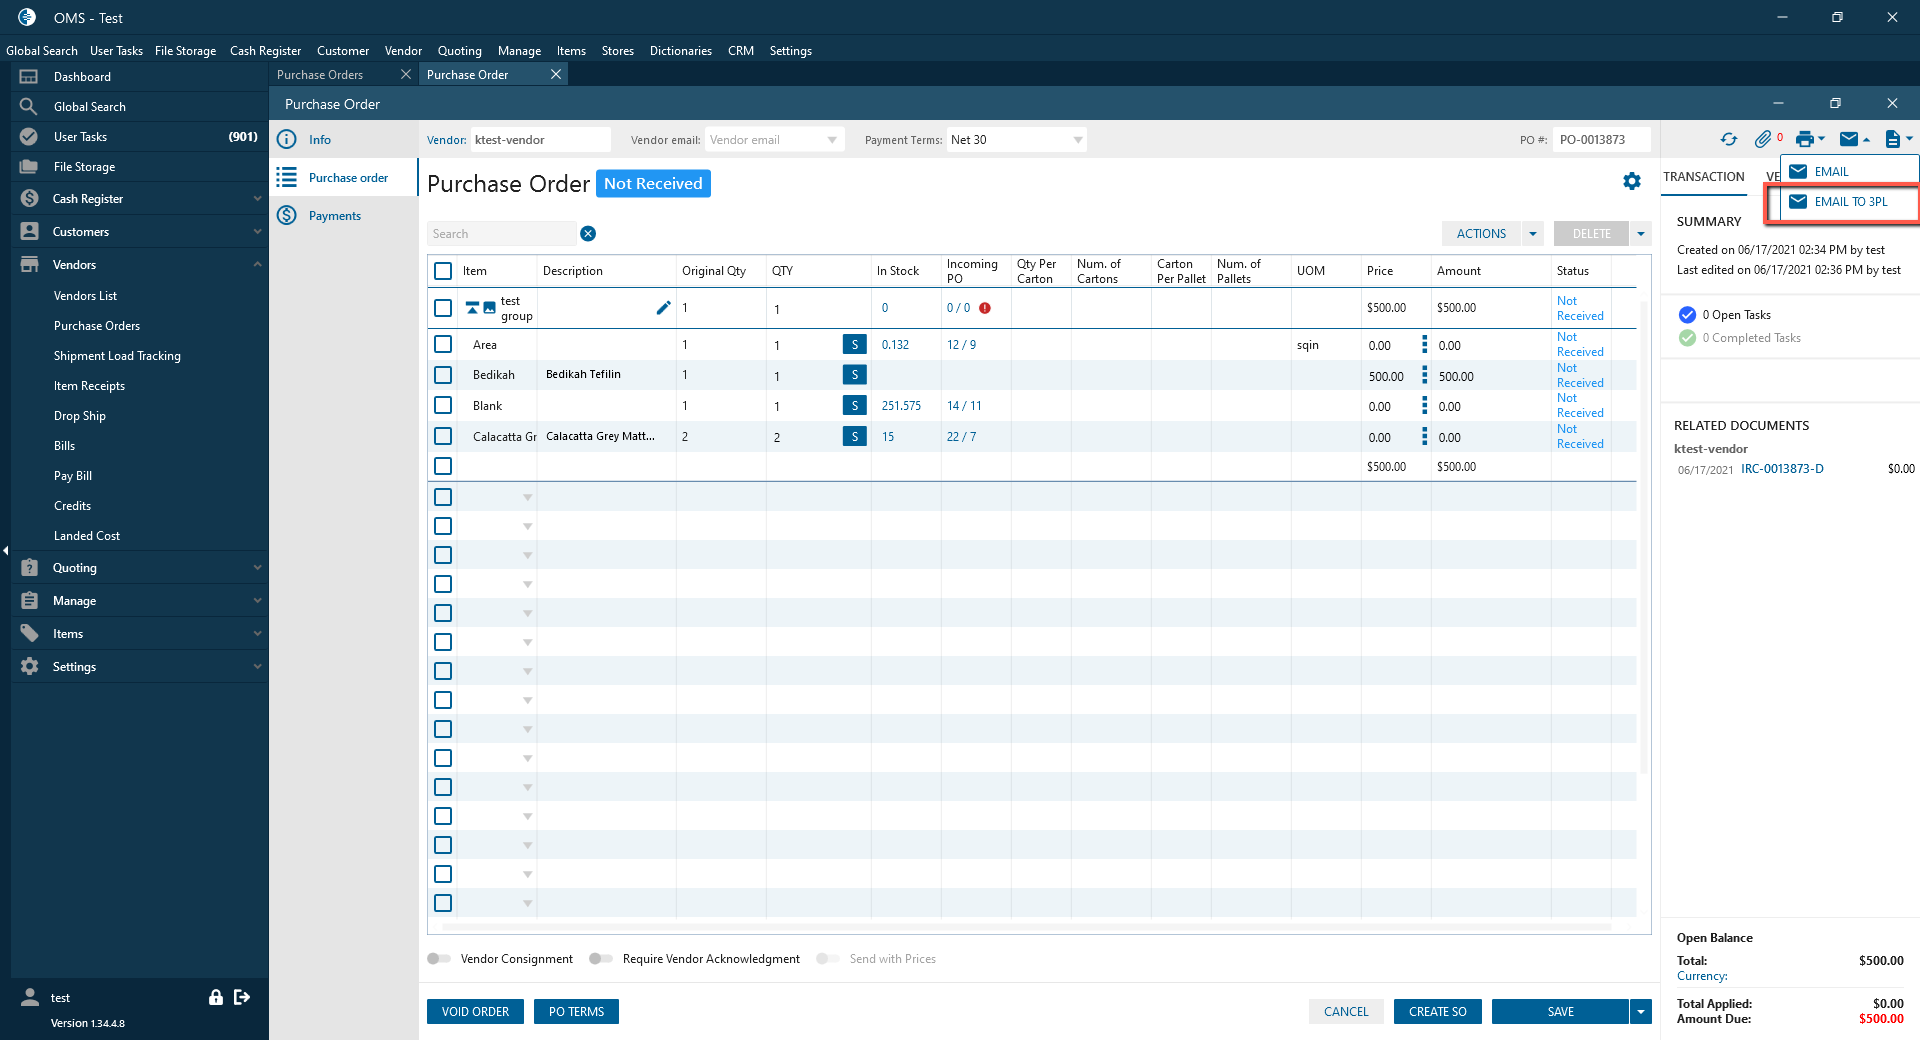Open attachments with the paperclip icon
The image size is (1920, 1040).
(x=1762, y=140)
